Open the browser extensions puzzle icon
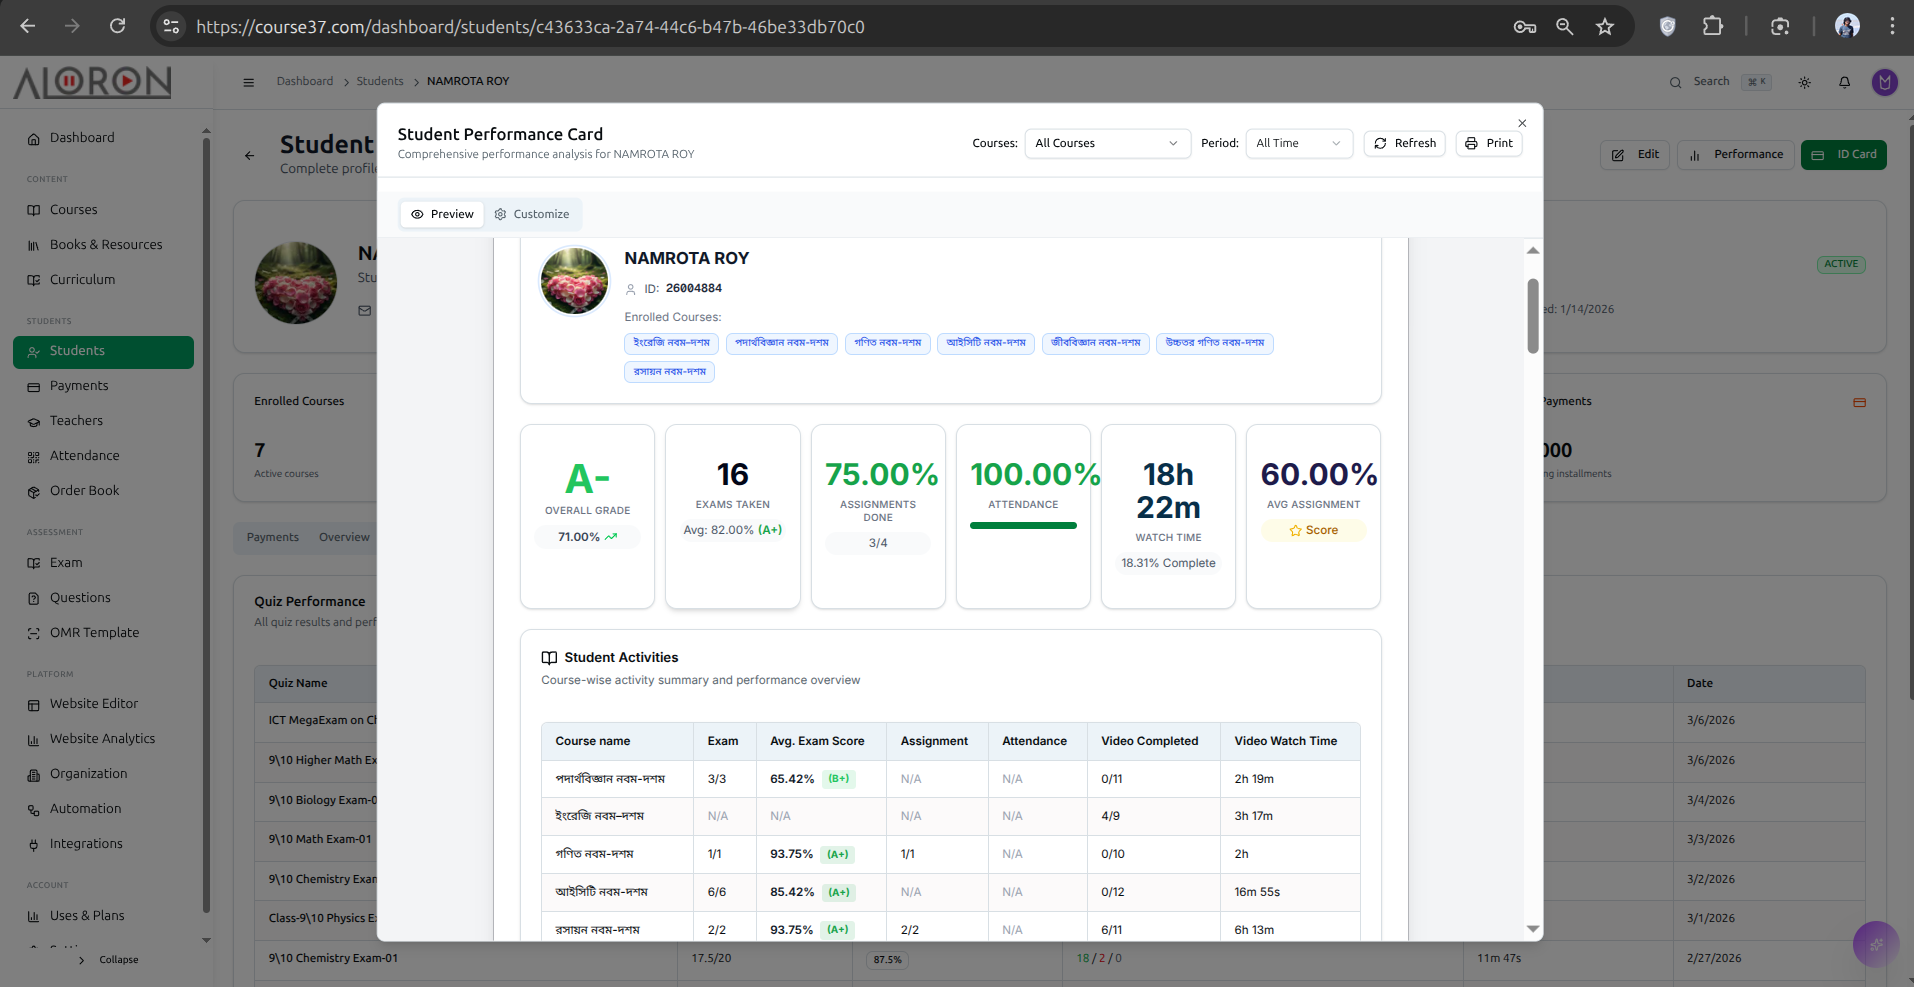1914x987 pixels. [x=1713, y=27]
